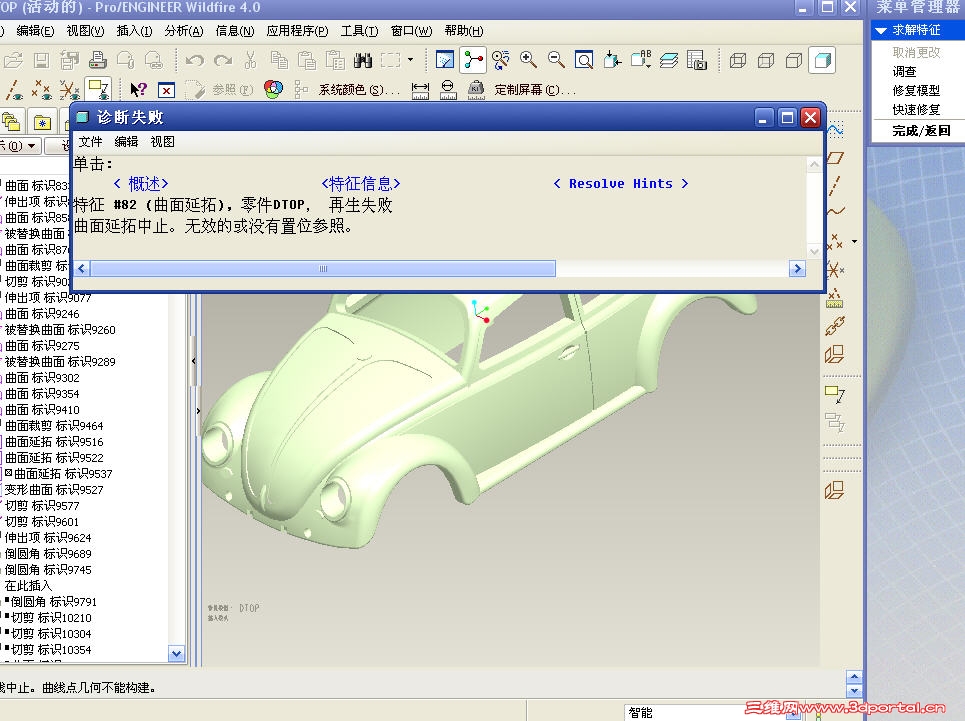This screenshot has height=721, width=965.
Task: Select Wireframe display style
Action: click(x=738, y=60)
